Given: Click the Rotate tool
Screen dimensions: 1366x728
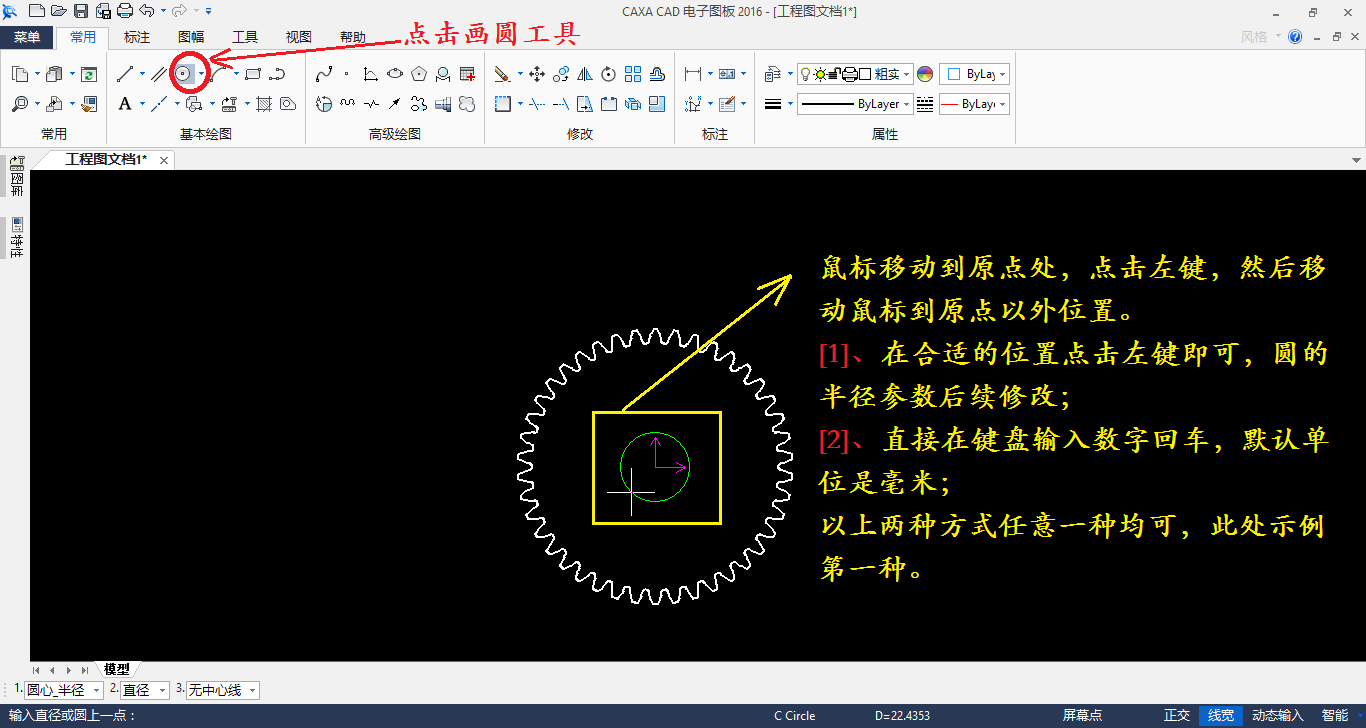Looking at the screenshot, I should 608,74.
